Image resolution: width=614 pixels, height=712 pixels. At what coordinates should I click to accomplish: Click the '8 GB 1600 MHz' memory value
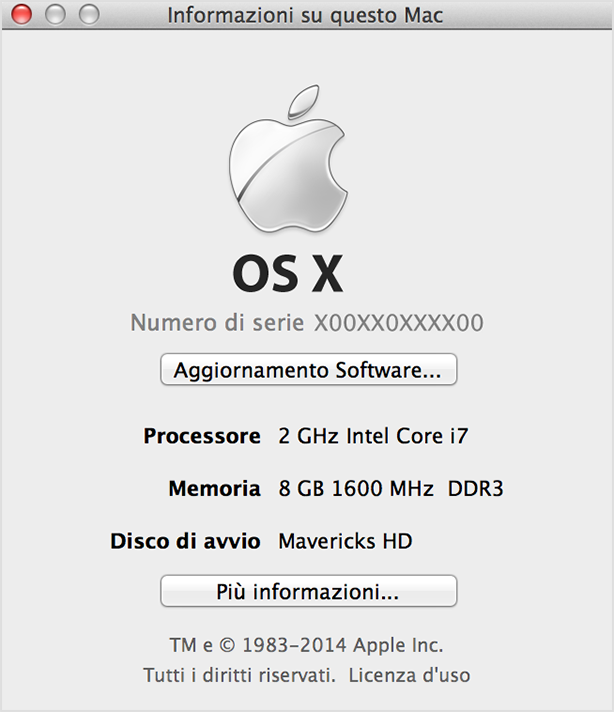(355, 489)
